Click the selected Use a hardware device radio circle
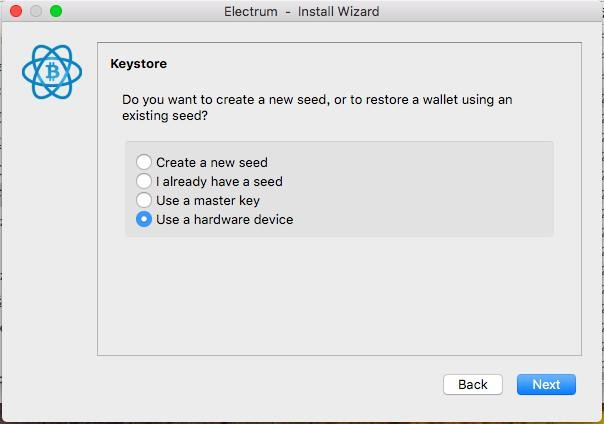Image resolution: width=604 pixels, height=424 pixels. coord(144,219)
